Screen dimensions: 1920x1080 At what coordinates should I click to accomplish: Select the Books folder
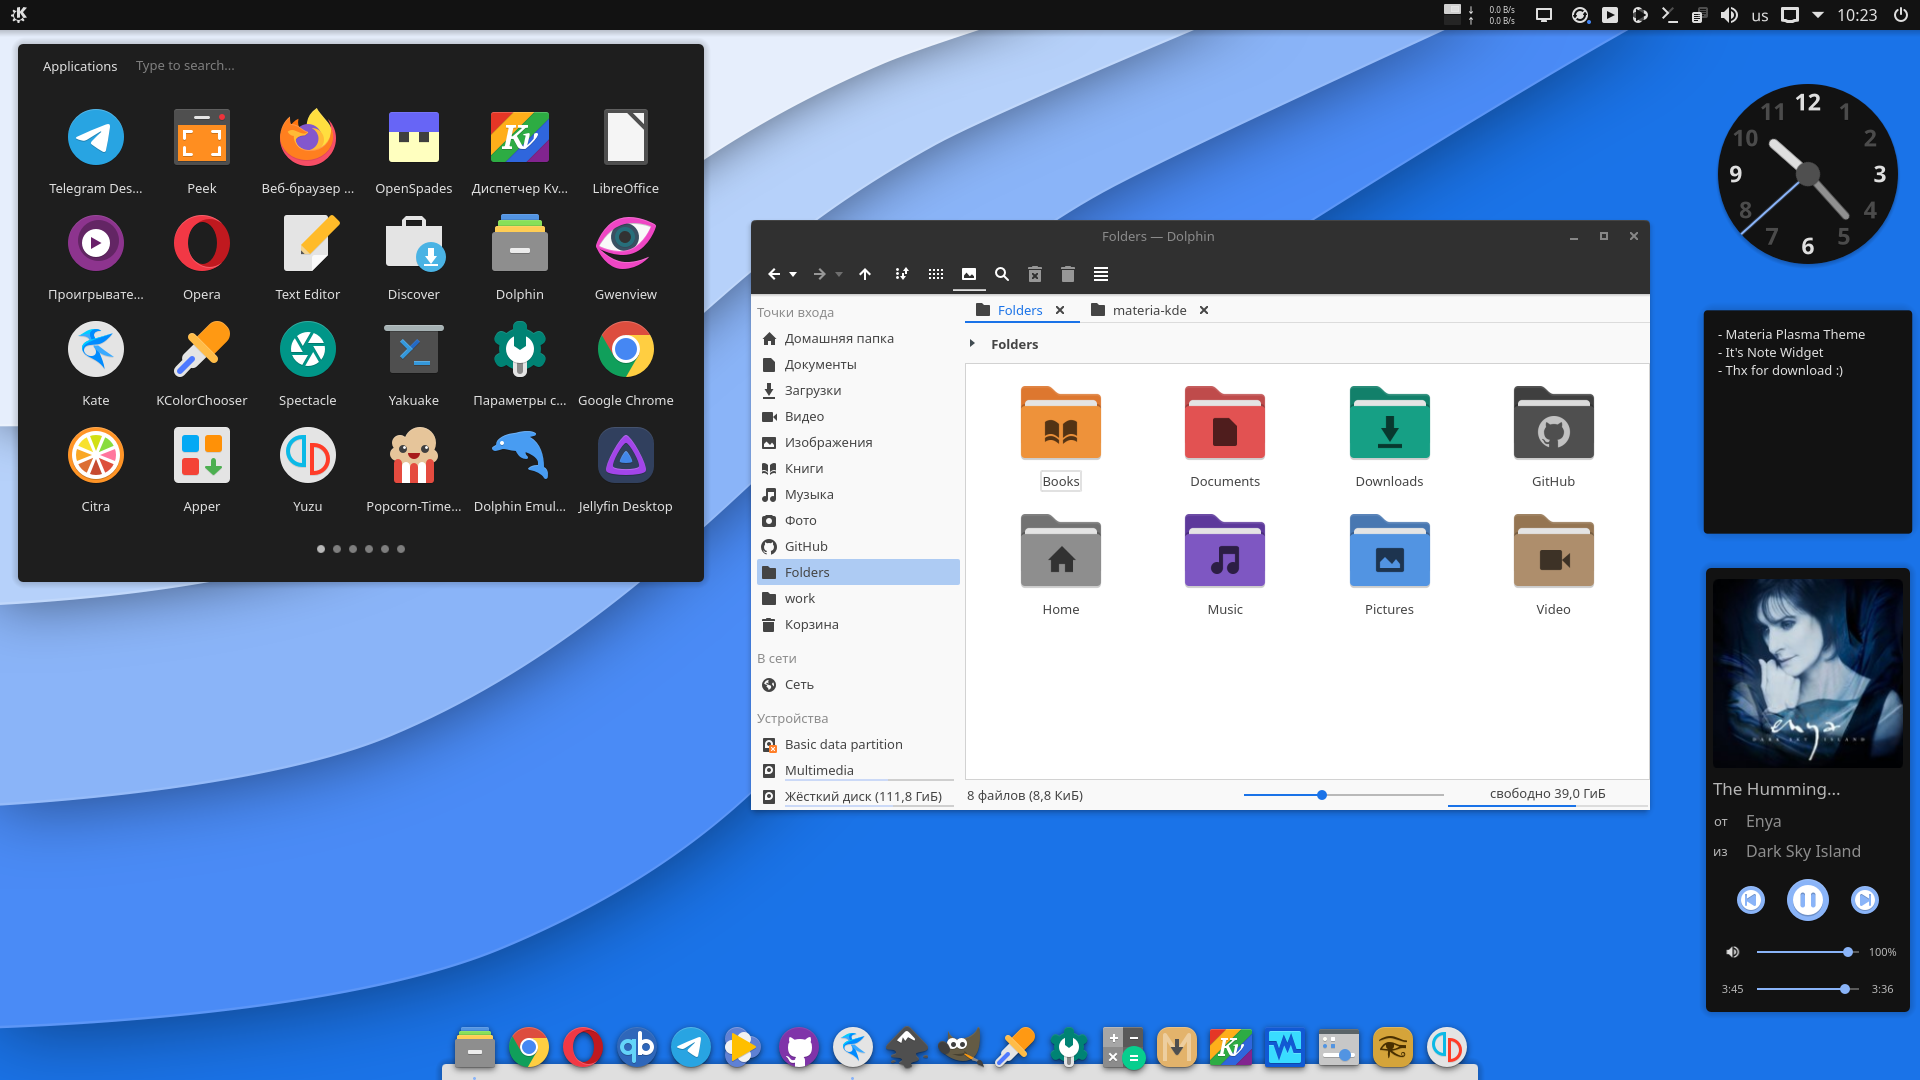[x=1061, y=437]
